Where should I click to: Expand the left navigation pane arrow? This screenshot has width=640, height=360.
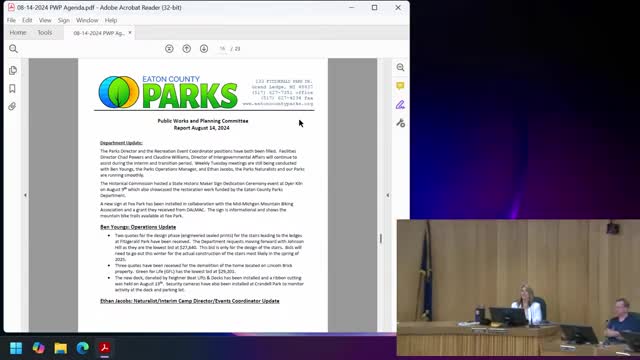[25, 196]
